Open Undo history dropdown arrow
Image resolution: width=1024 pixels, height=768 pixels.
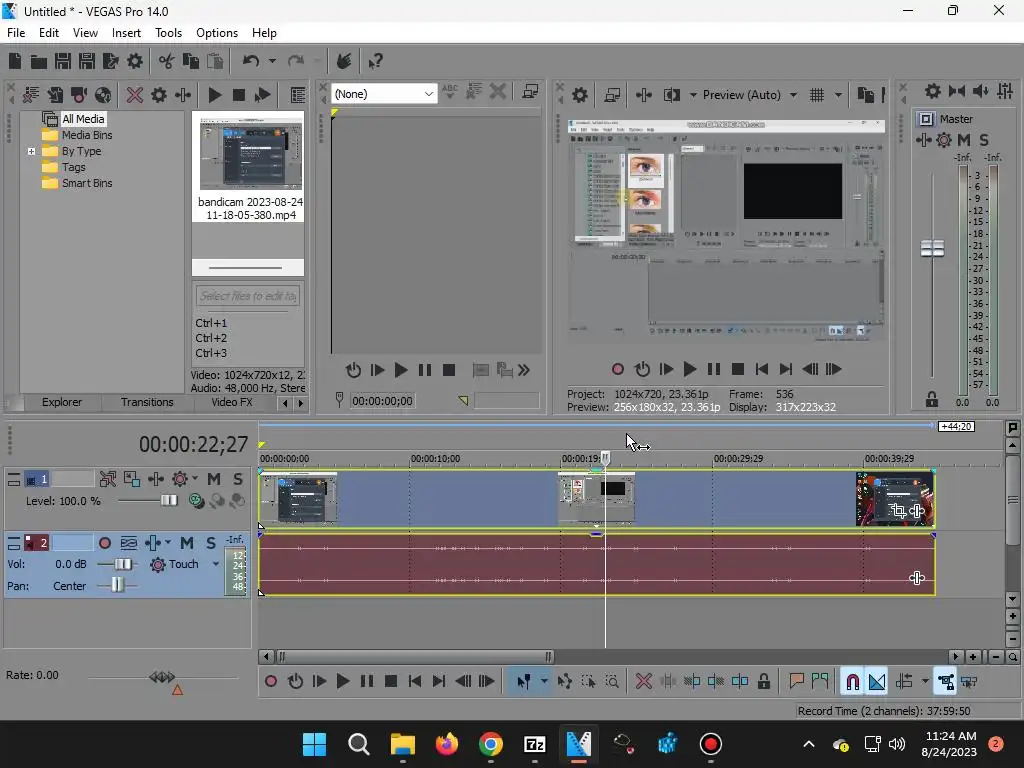pos(272,61)
